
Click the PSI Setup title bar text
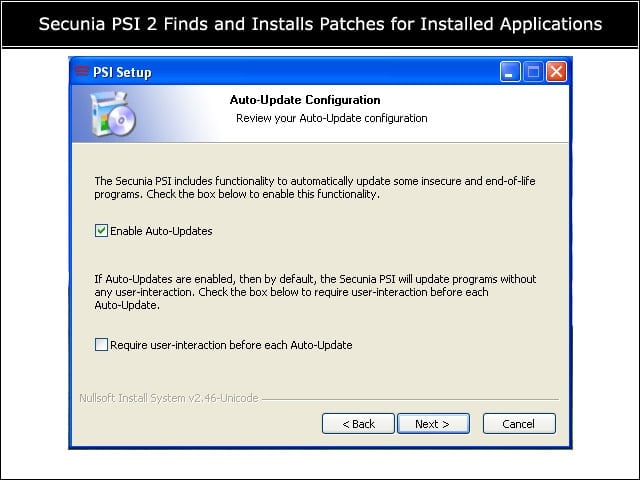tap(122, 72)
